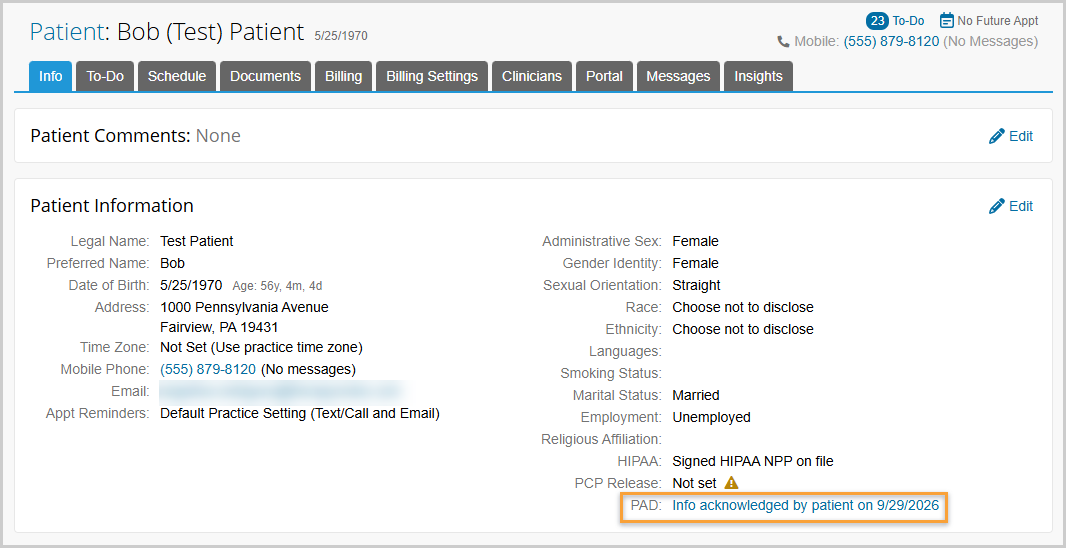Click the Preferred Name value Bob
Screen dimensions: 1066x548
click(x=172, y=263)
